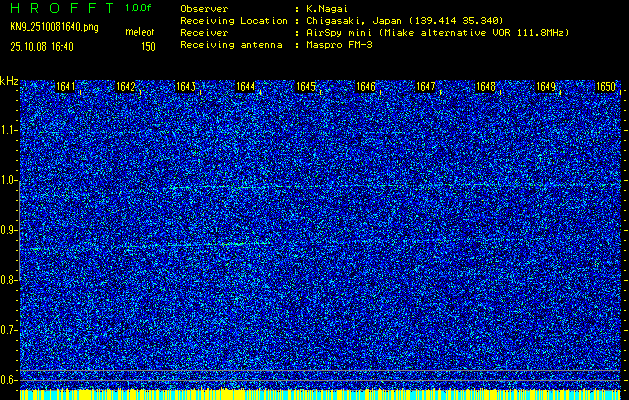Select the 0.9 frequency axis label
The image size is (629, 400).
coord(9,230)
